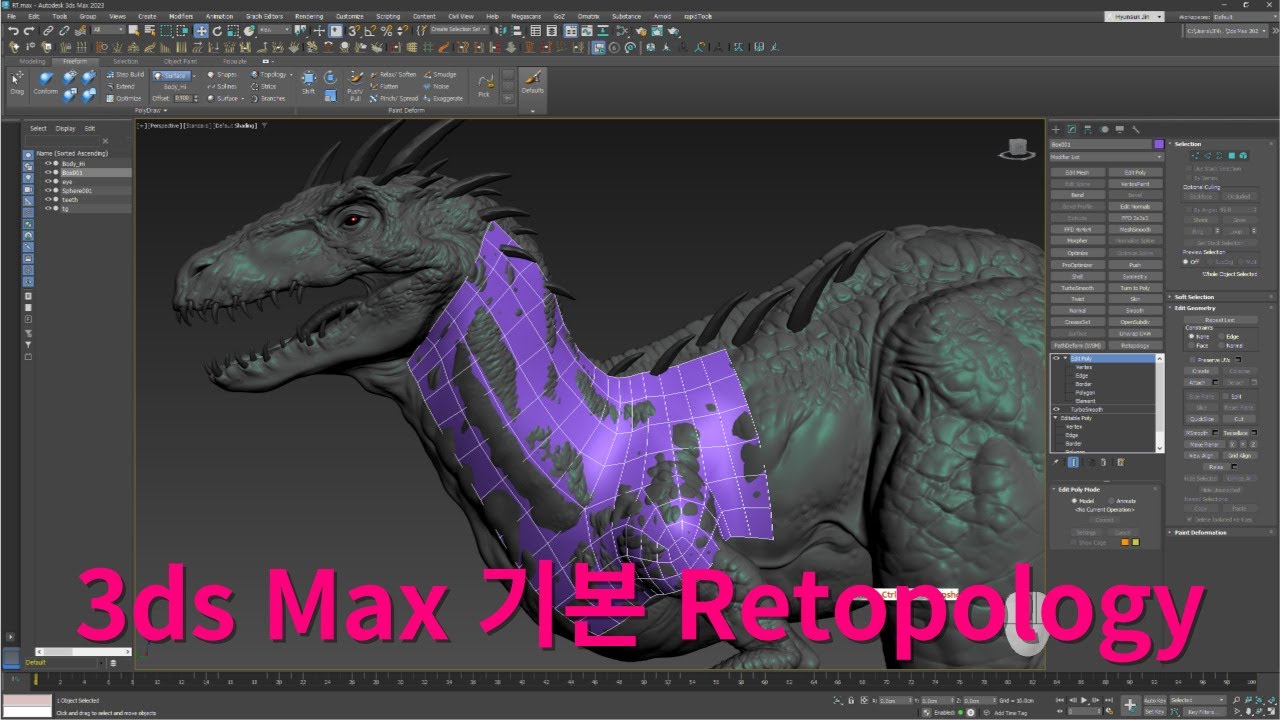Switch to the Modeling ribbon tab
This screenshot has height=720, width=1280.
32,61
